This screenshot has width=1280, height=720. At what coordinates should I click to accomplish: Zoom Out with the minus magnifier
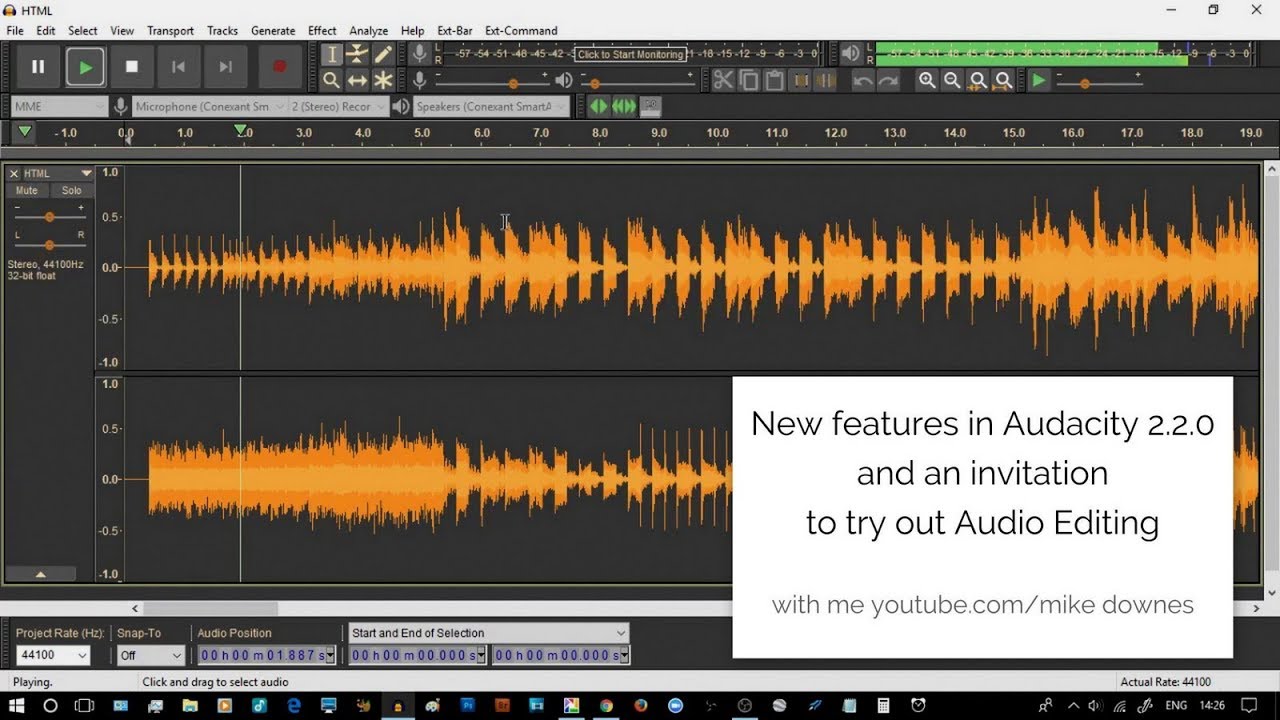click(952, 81)
